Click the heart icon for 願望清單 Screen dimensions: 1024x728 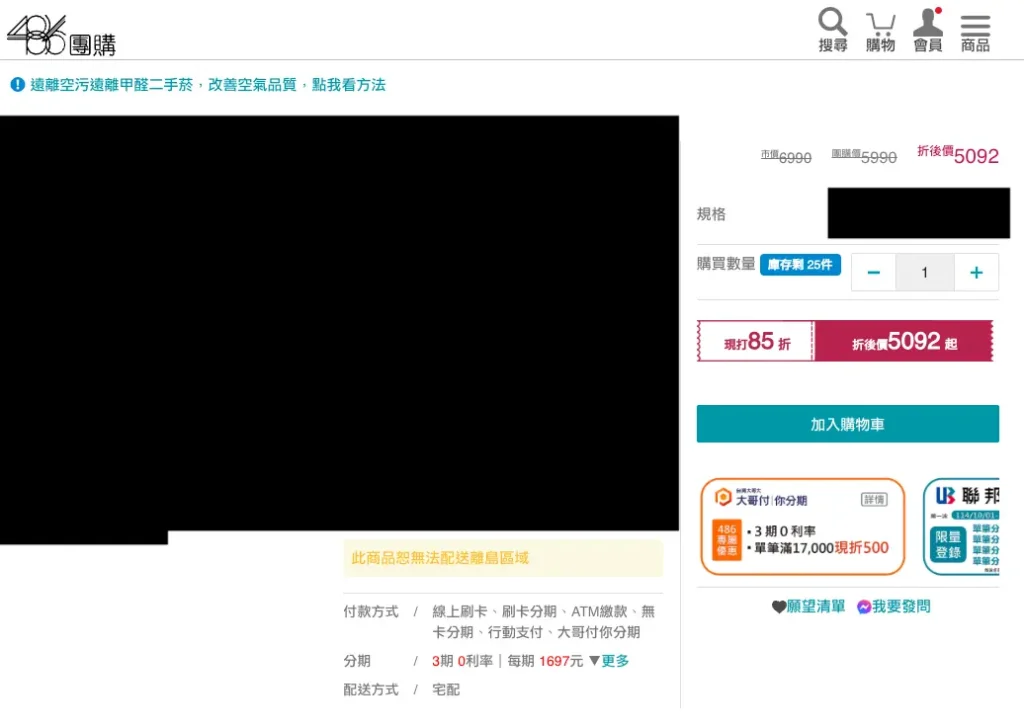[x=779, y=607]
